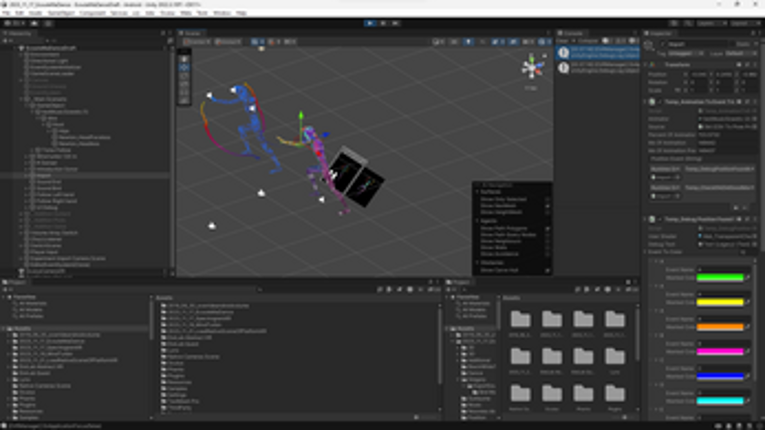Image resolution: width=765 pixels, height=430 pixels.
Task: Click the Clear button in the Console
Action: click(x=562, y=41)
